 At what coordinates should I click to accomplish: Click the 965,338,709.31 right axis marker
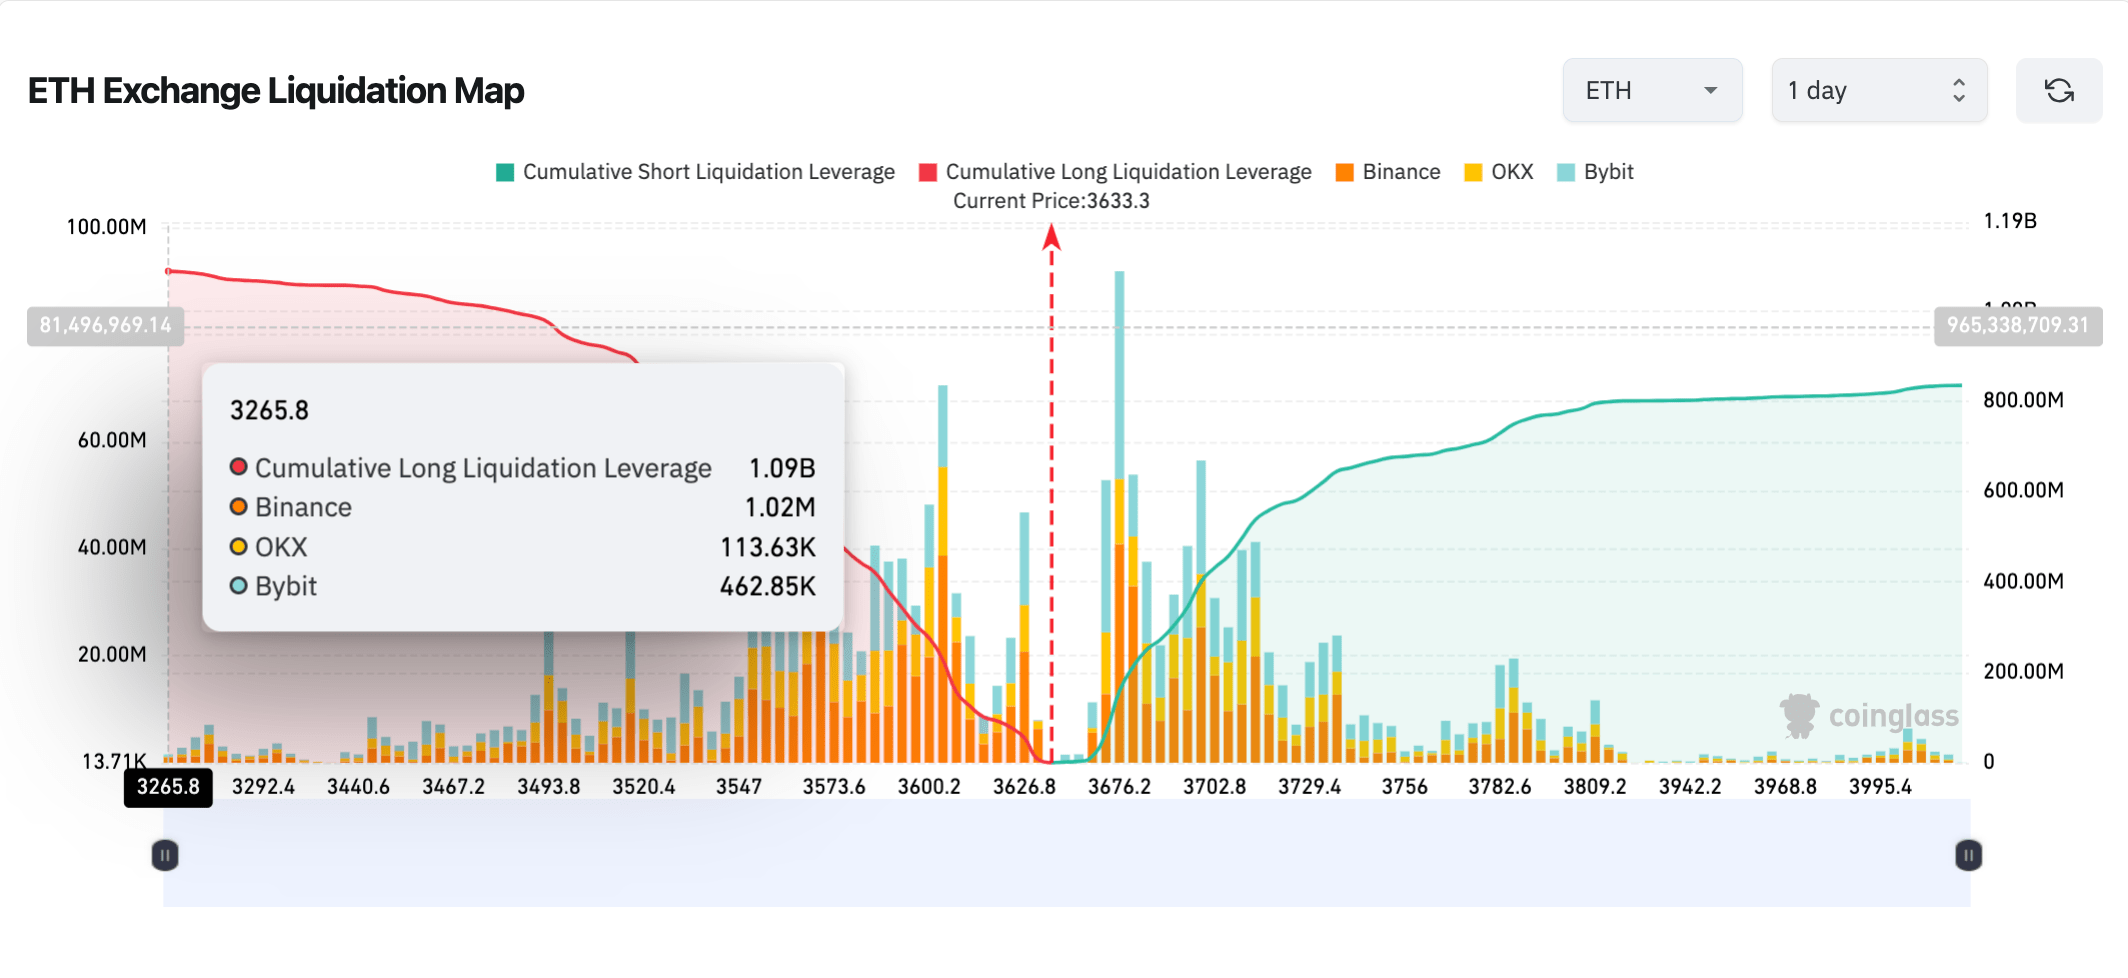2017,326
